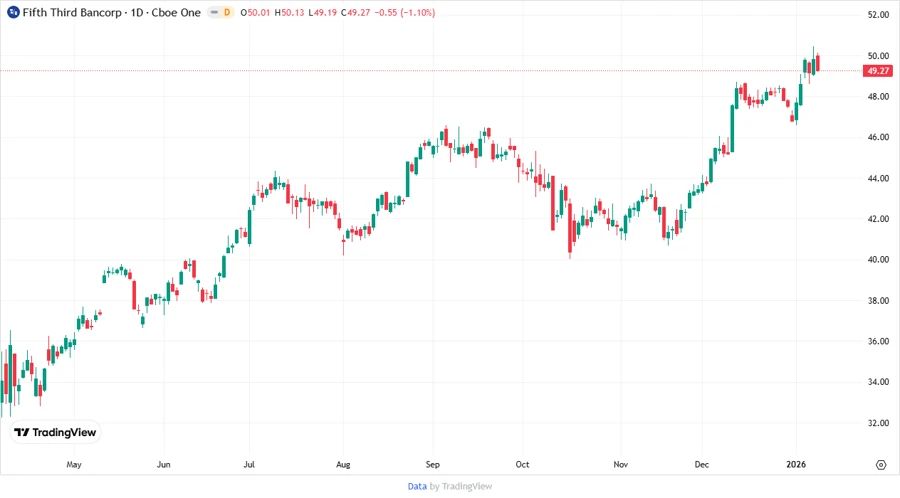
Task: Click the by TradingView attribution text
Action: tap(461, 486)
